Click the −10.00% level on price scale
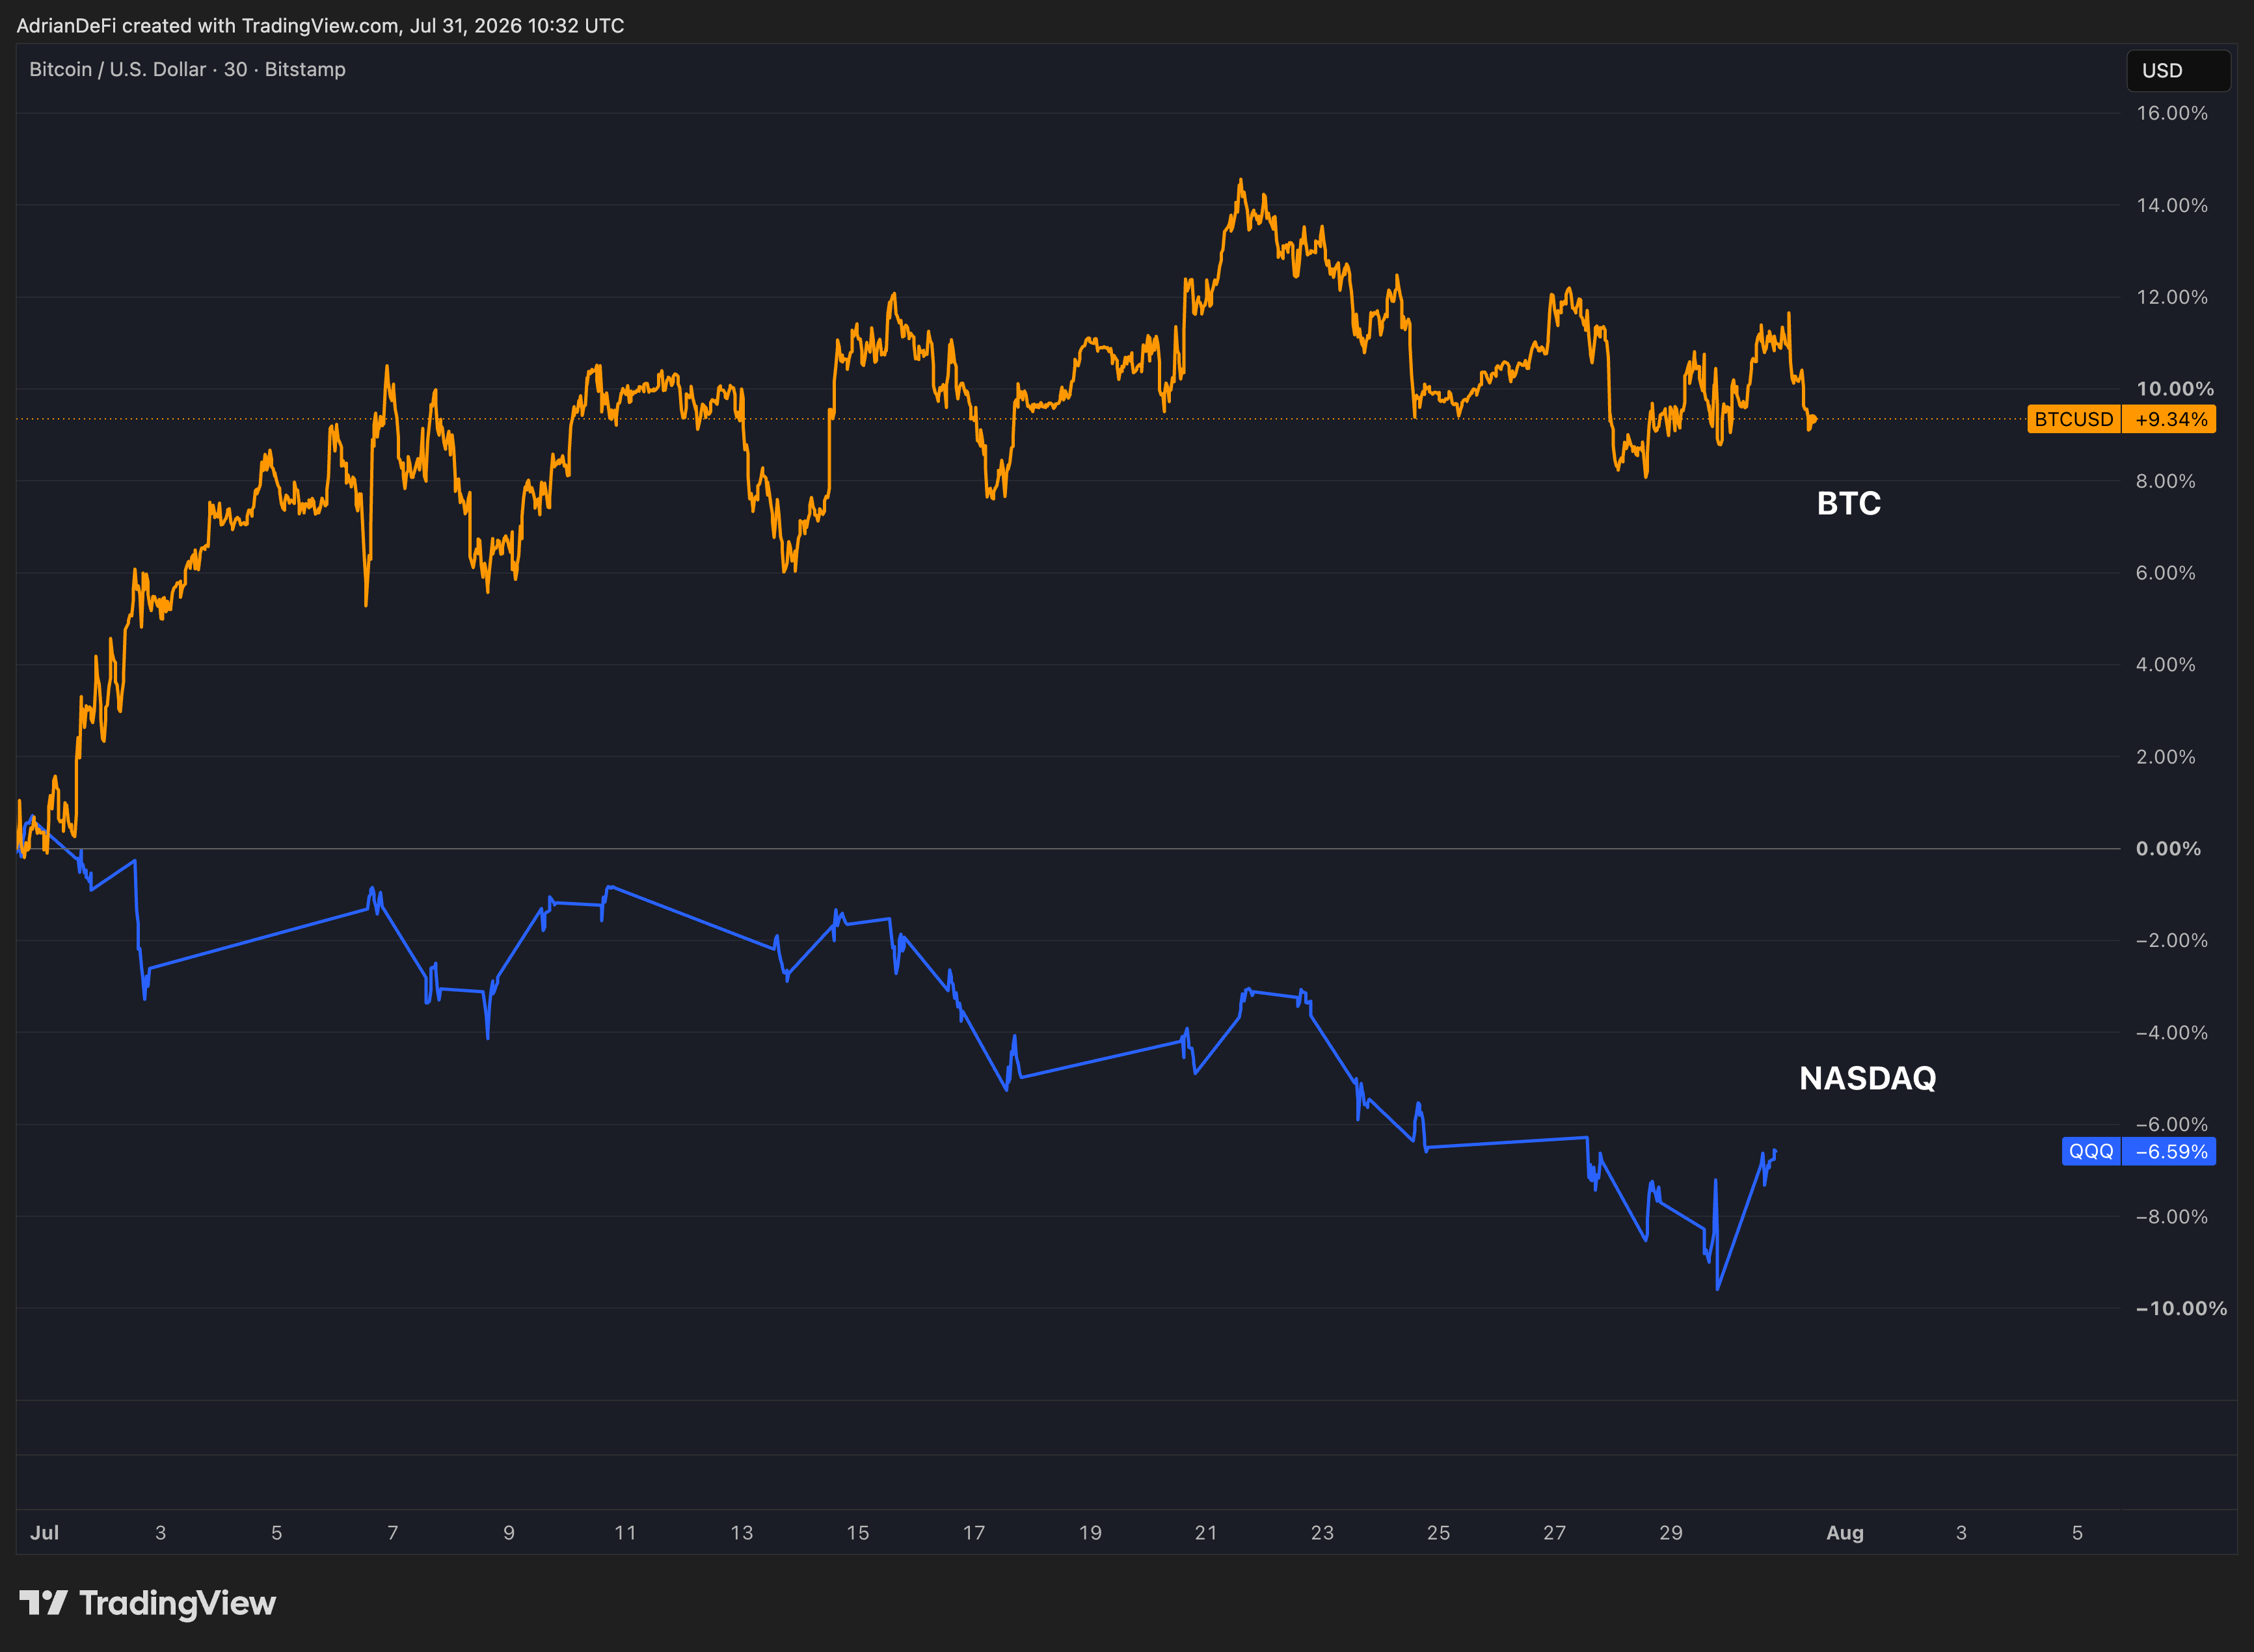Viewport: 2254px width, 1652px height. point(2181,1308)
